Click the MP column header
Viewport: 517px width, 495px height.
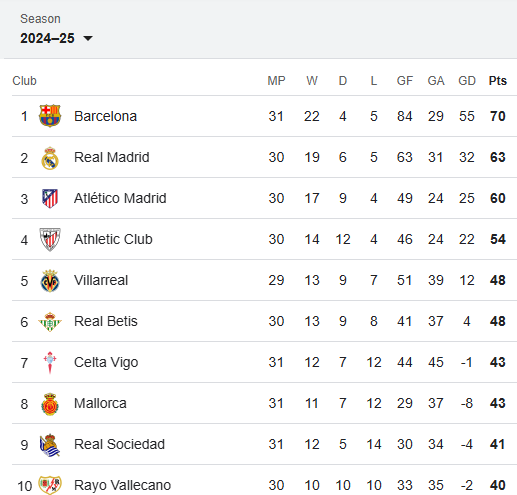276,81
